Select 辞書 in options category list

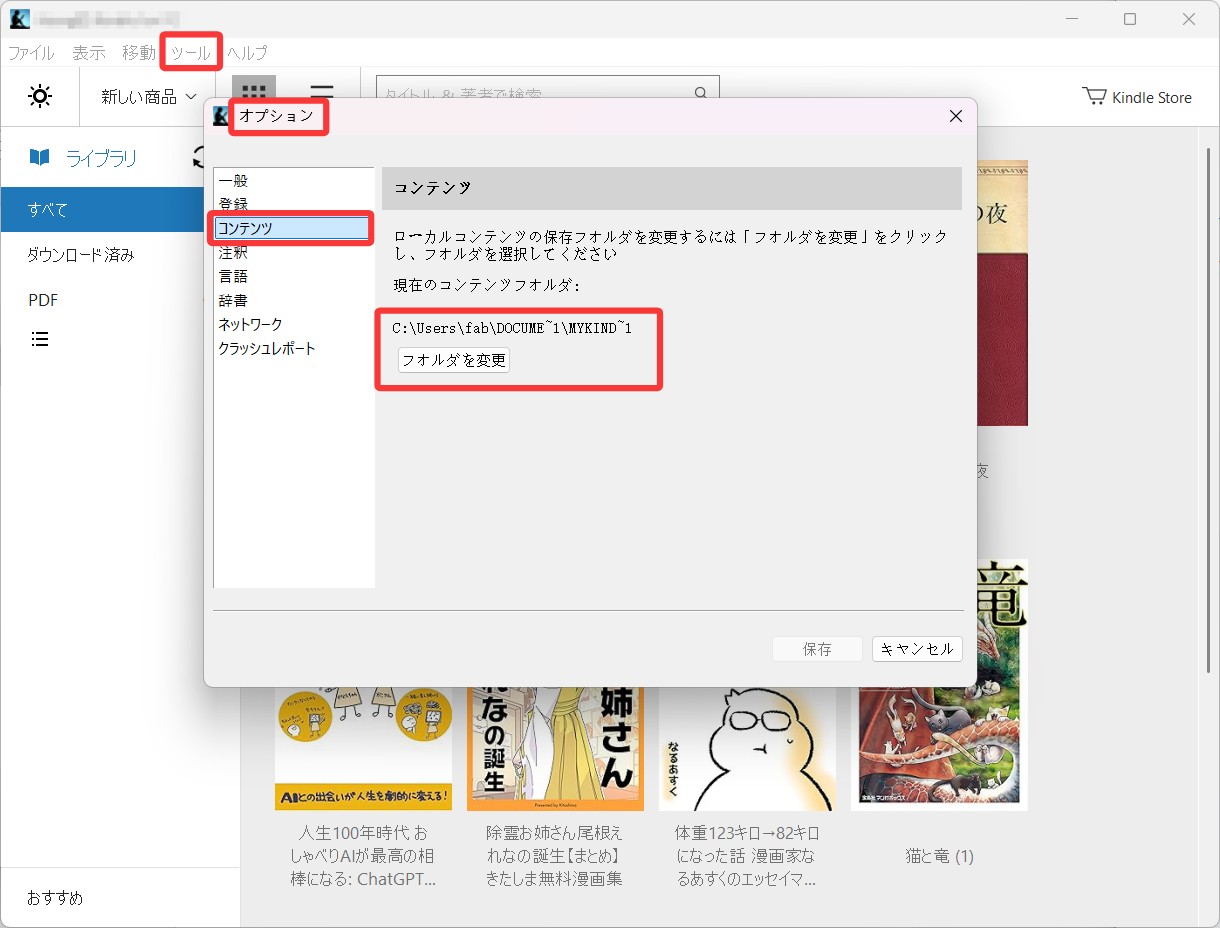pyautogui.click(x=233, y=301)
